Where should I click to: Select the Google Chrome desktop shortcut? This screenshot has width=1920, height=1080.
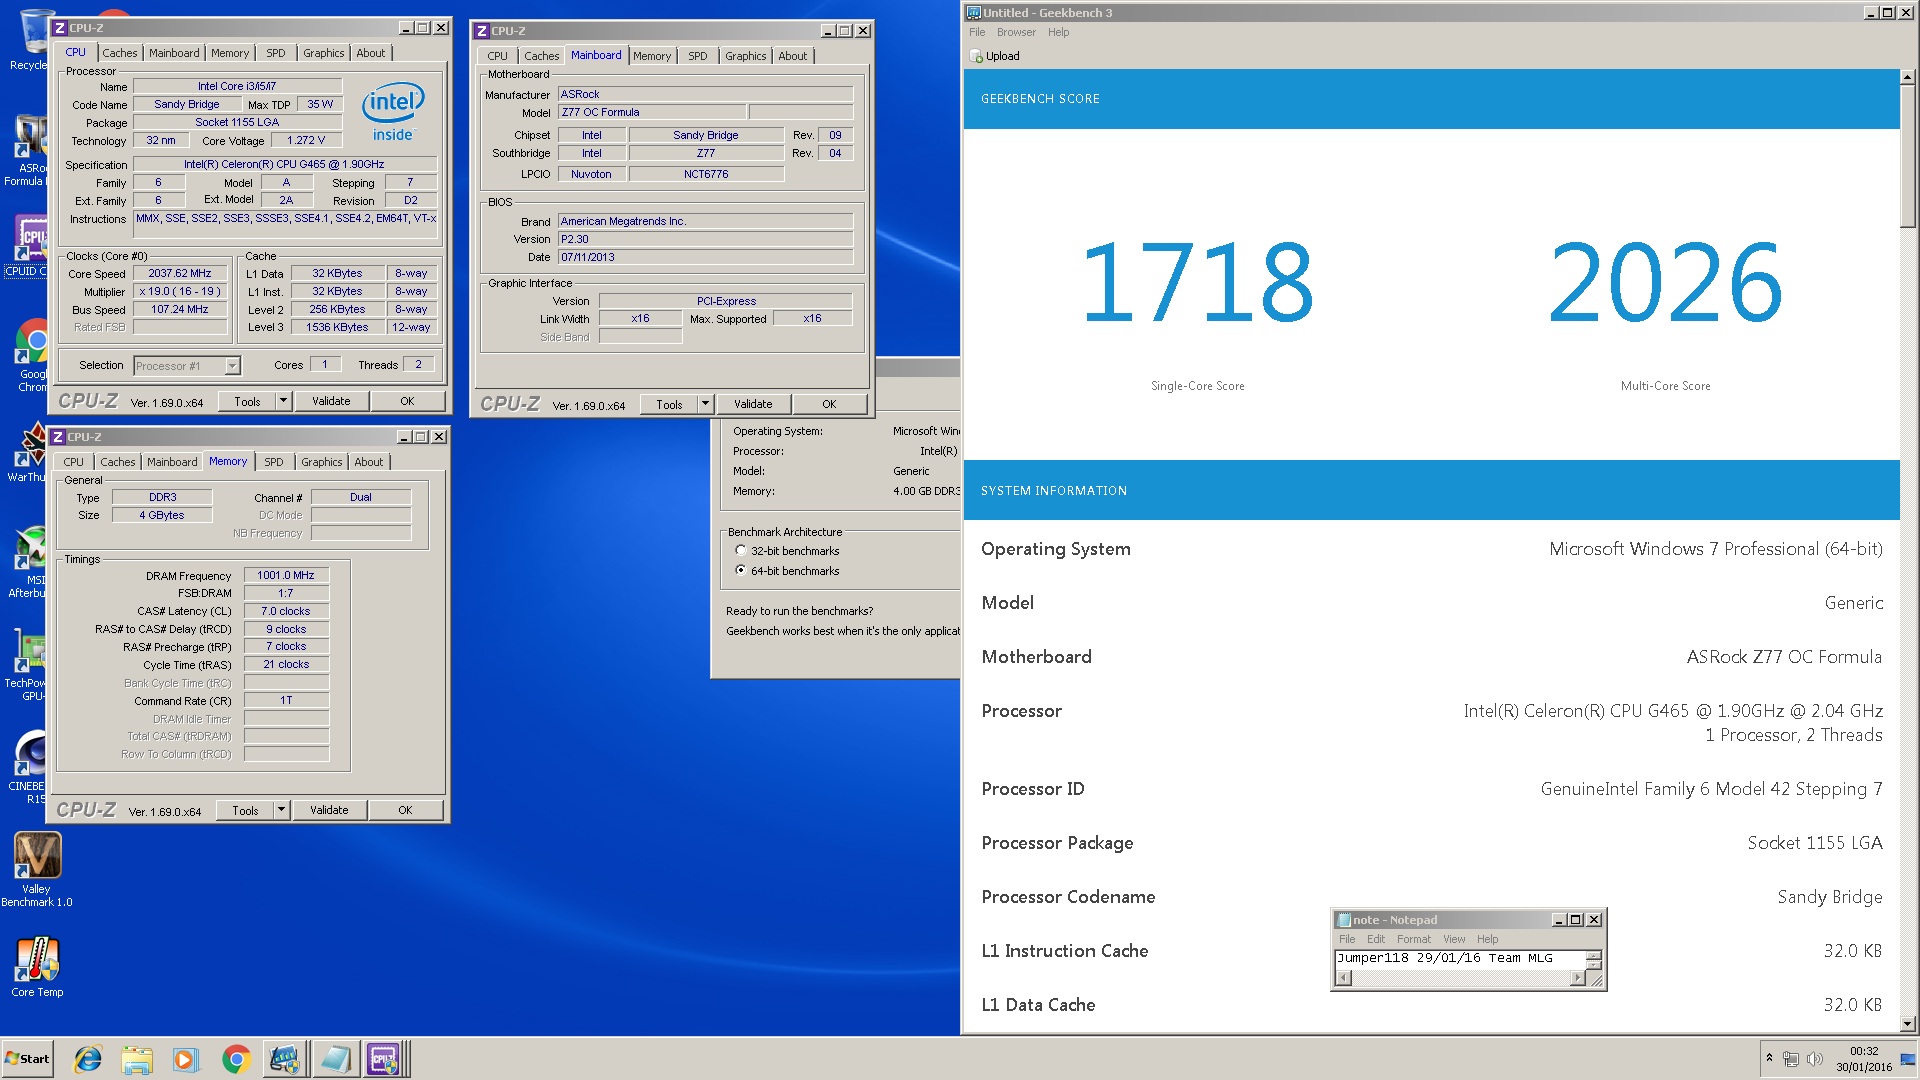point(30,355)
